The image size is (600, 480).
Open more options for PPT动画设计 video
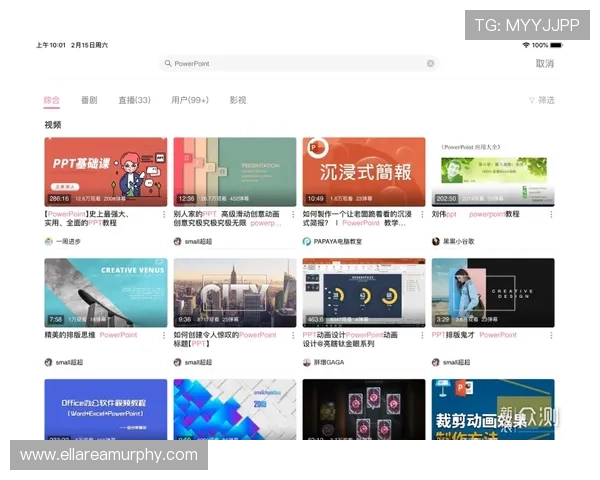tap(422, 335)
